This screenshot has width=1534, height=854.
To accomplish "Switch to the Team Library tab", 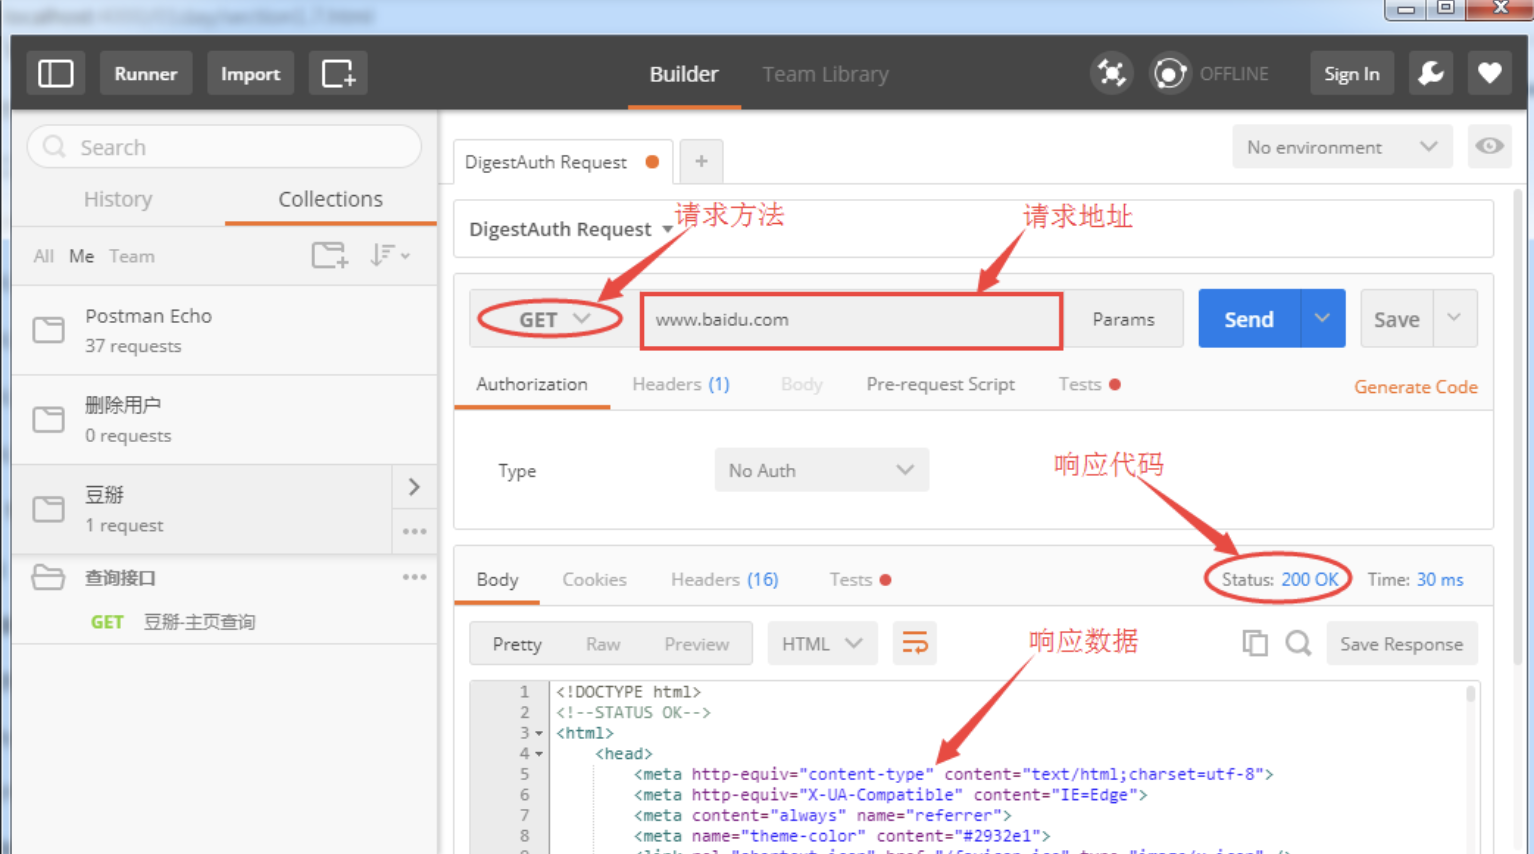I will (825, 74).
